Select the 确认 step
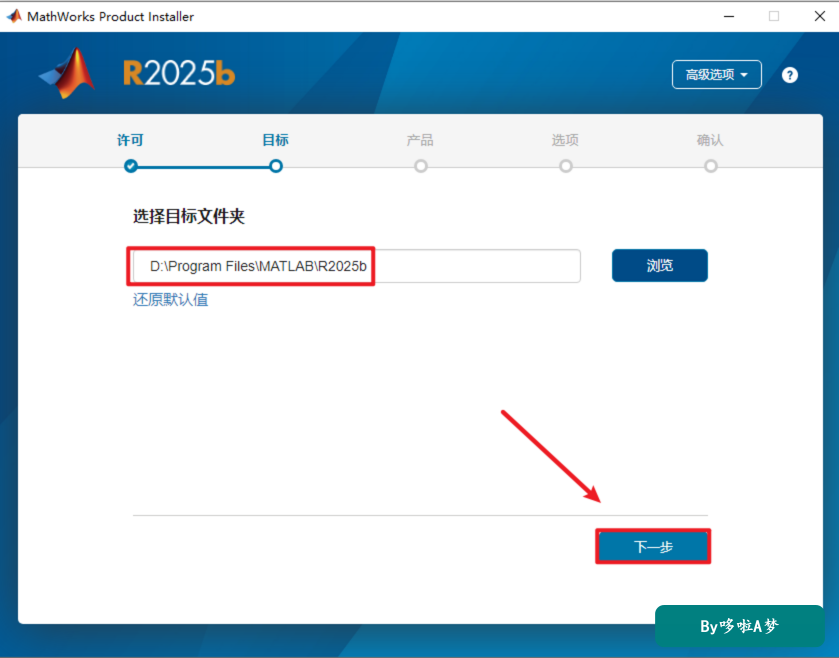Screen dimensions: 839x658 [710, 140]
